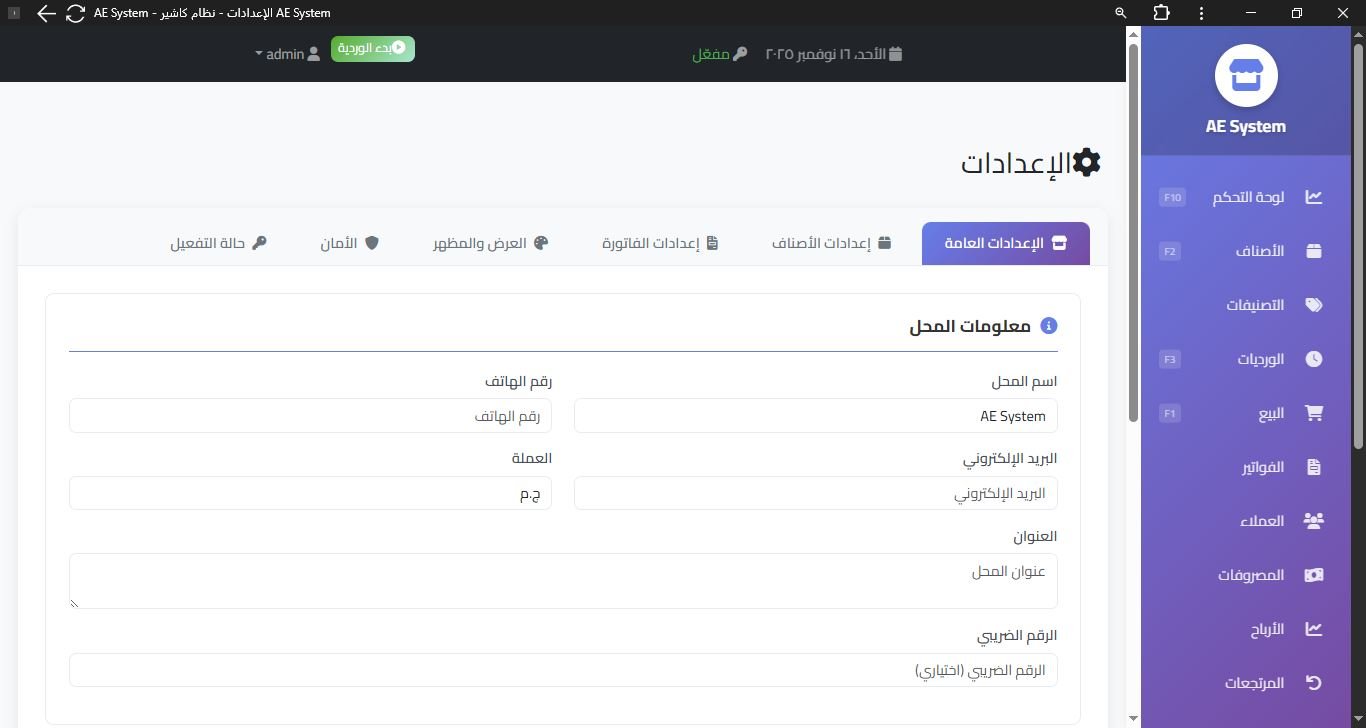Select the المرتجعات returns arrow icon
The height and width of the screenshot is (728, 1366).
click(x=1313, y=683)
